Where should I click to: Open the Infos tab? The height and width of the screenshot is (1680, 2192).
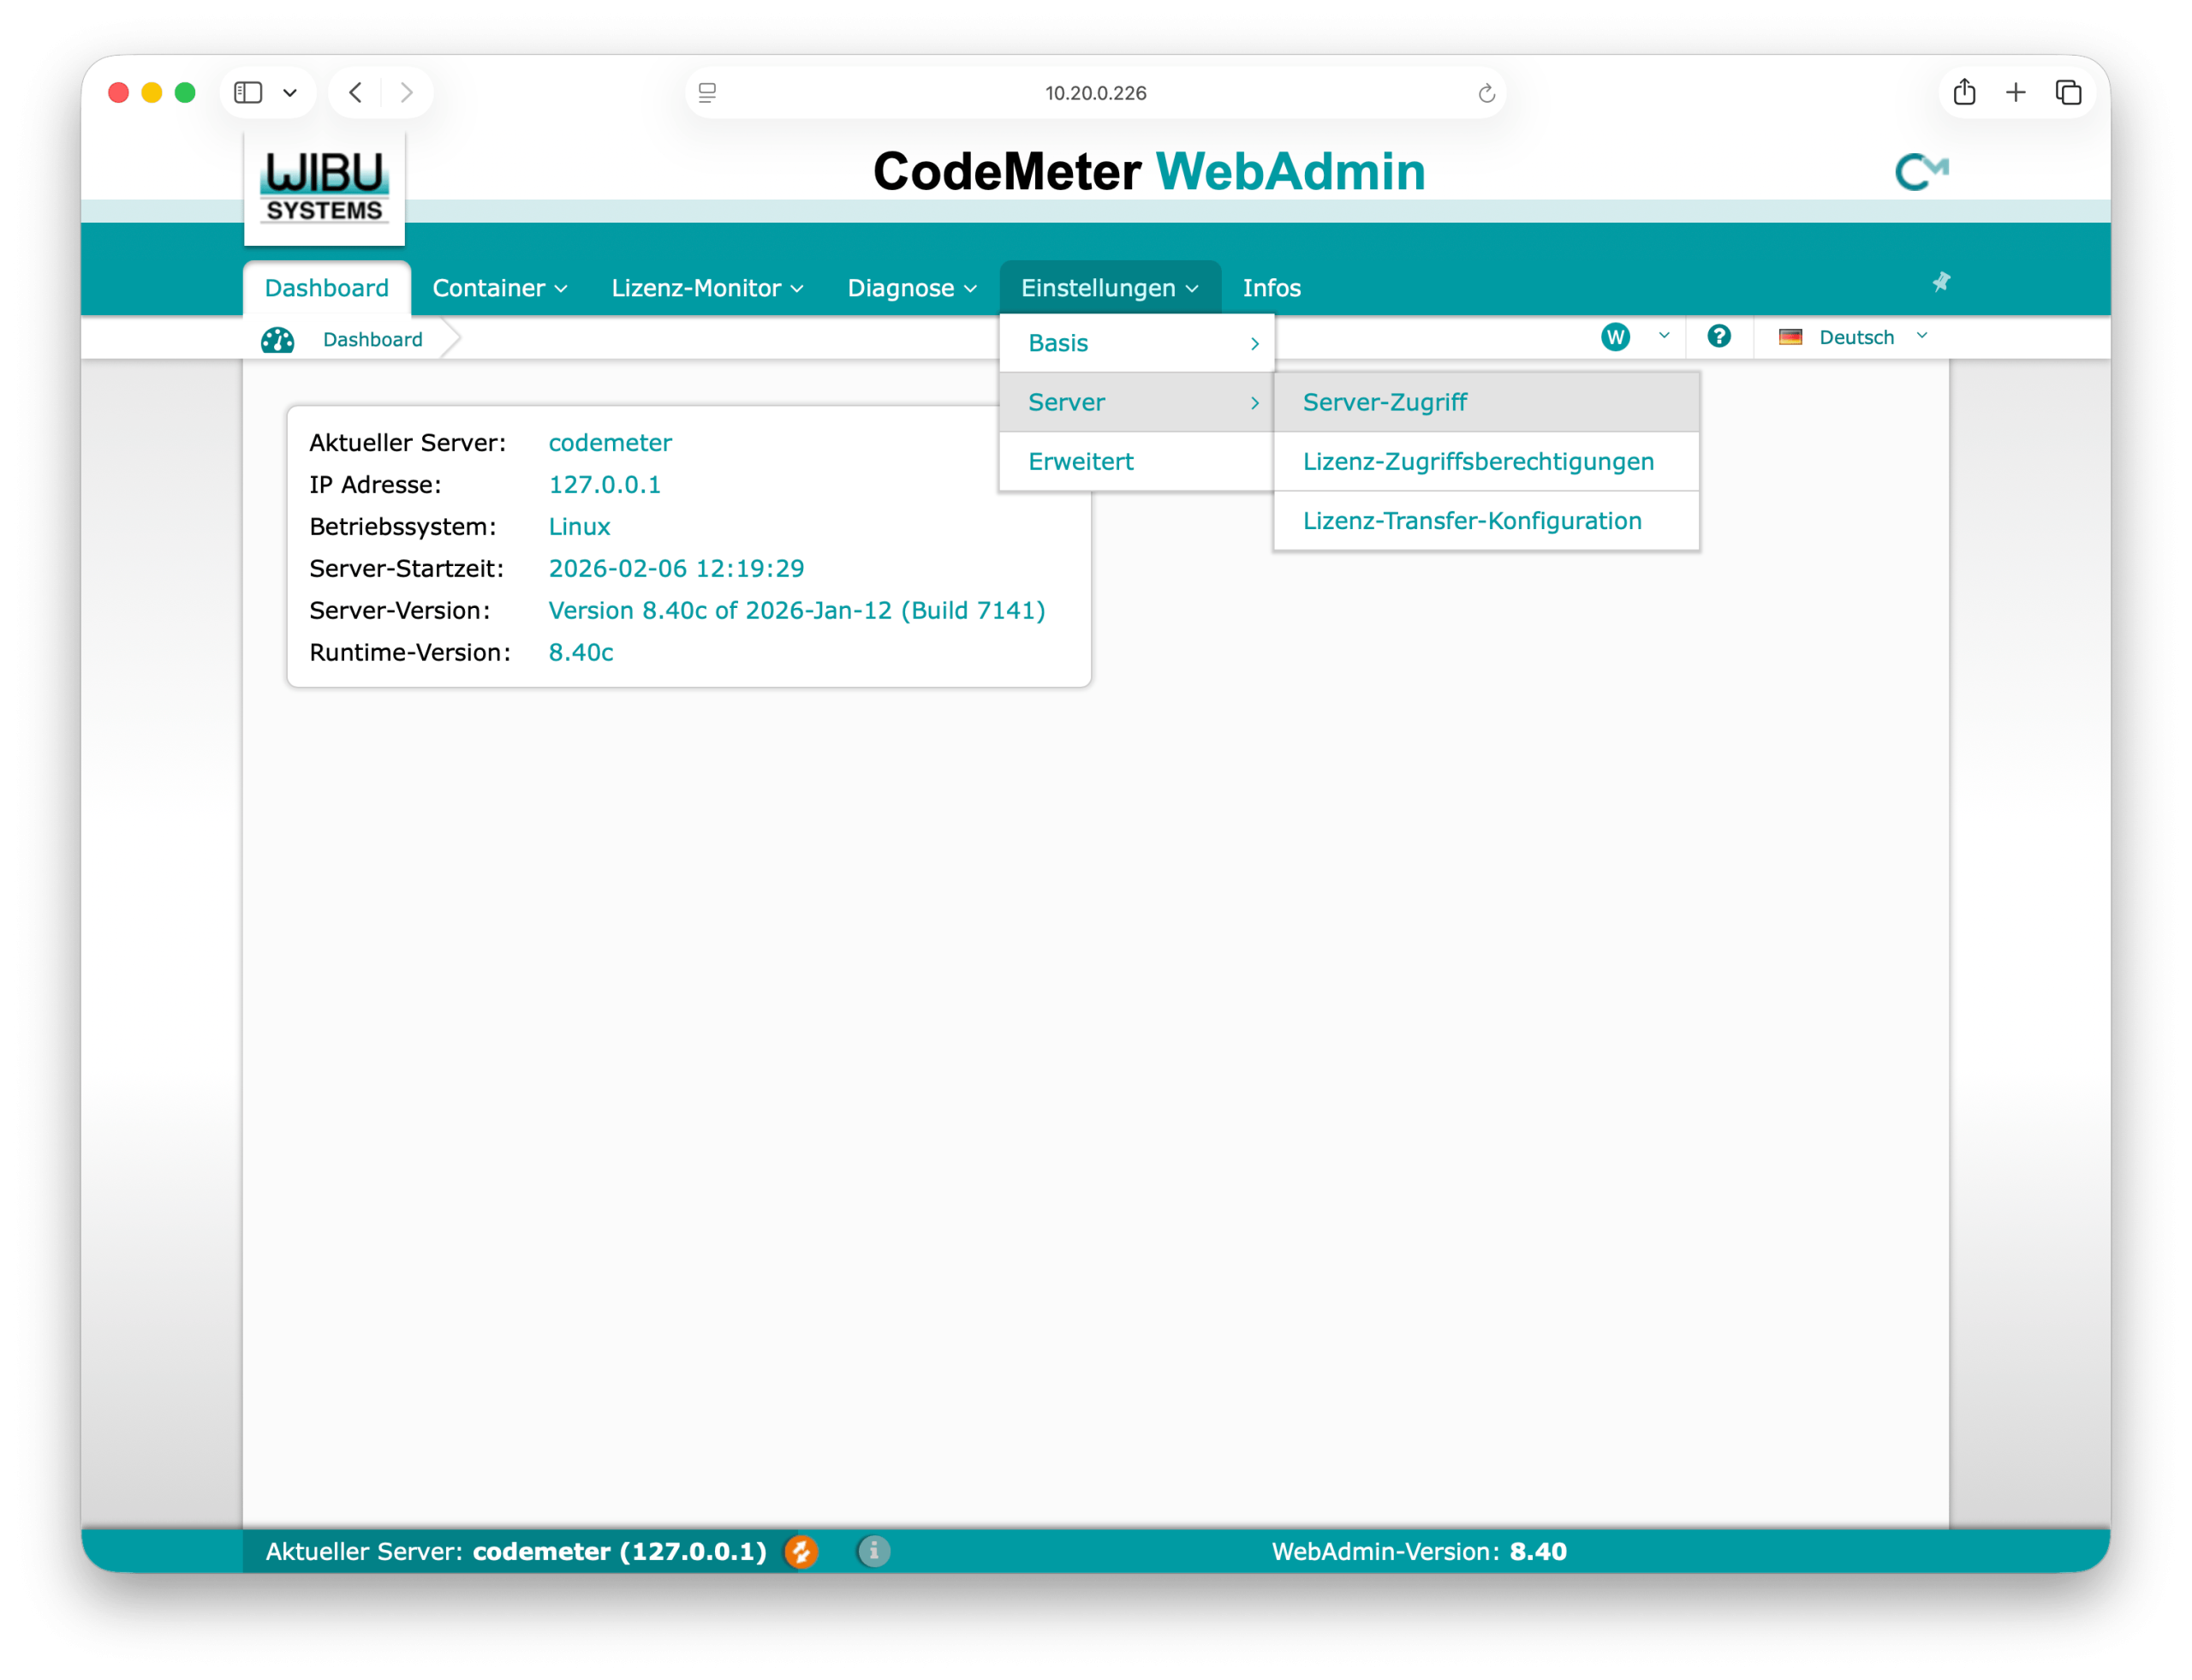1271,288
